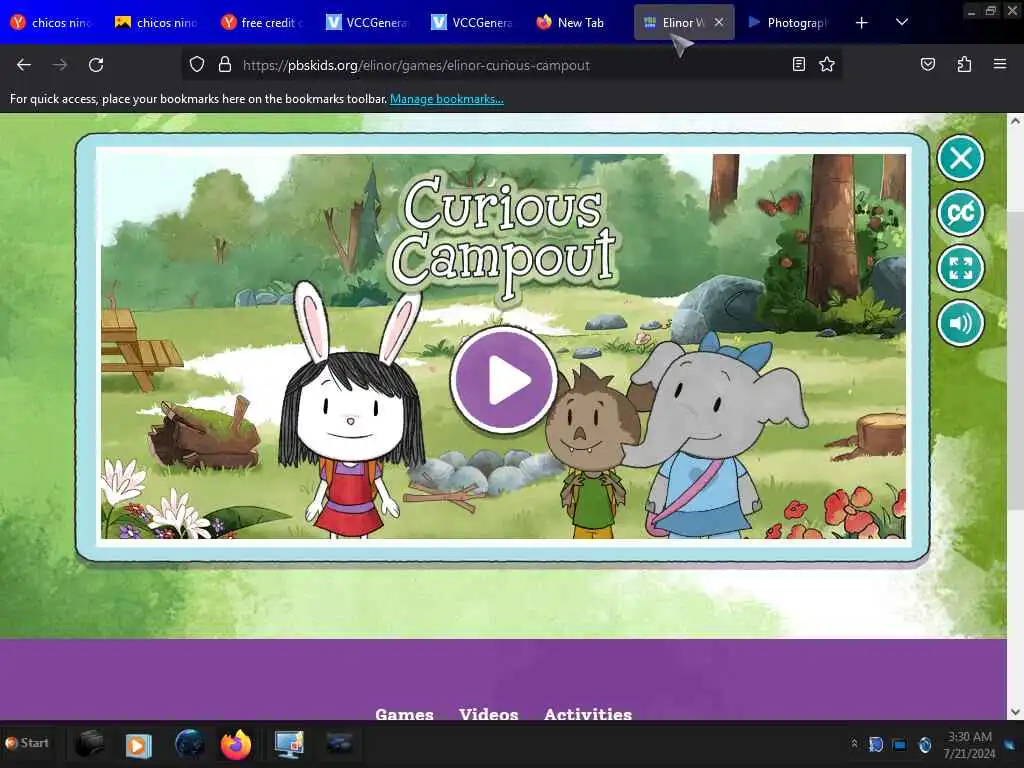
Task: Open the blue circular system tray icon
Action: (925, 744)
